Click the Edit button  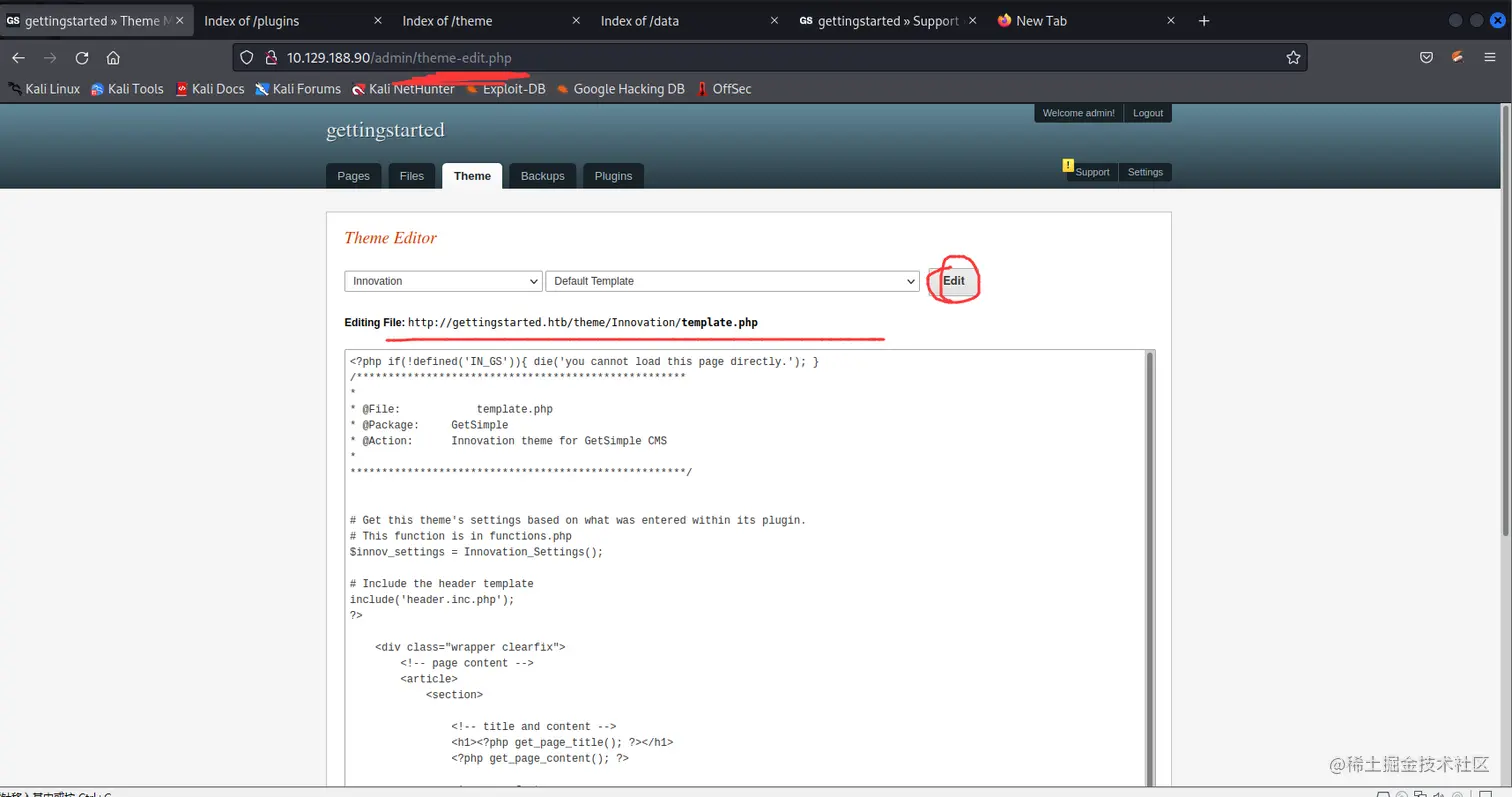953,281
